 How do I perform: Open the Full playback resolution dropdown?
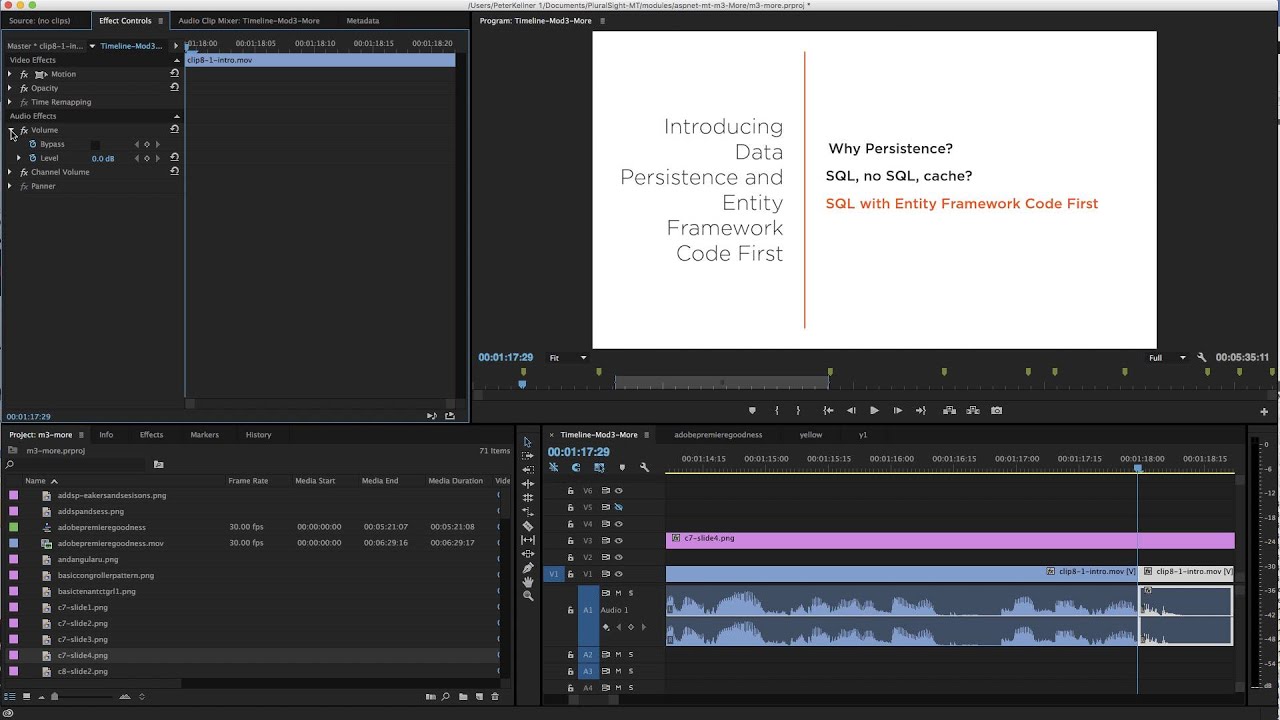[1167, 357]
